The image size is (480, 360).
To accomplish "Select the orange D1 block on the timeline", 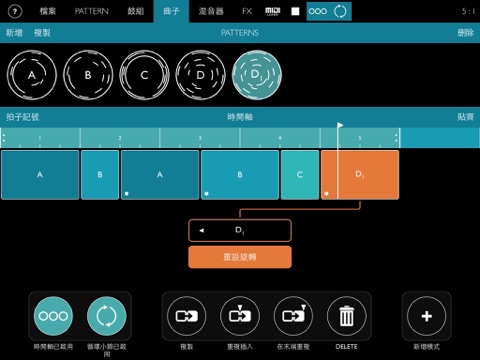I will pyautogui.click(x=360, y=175).
